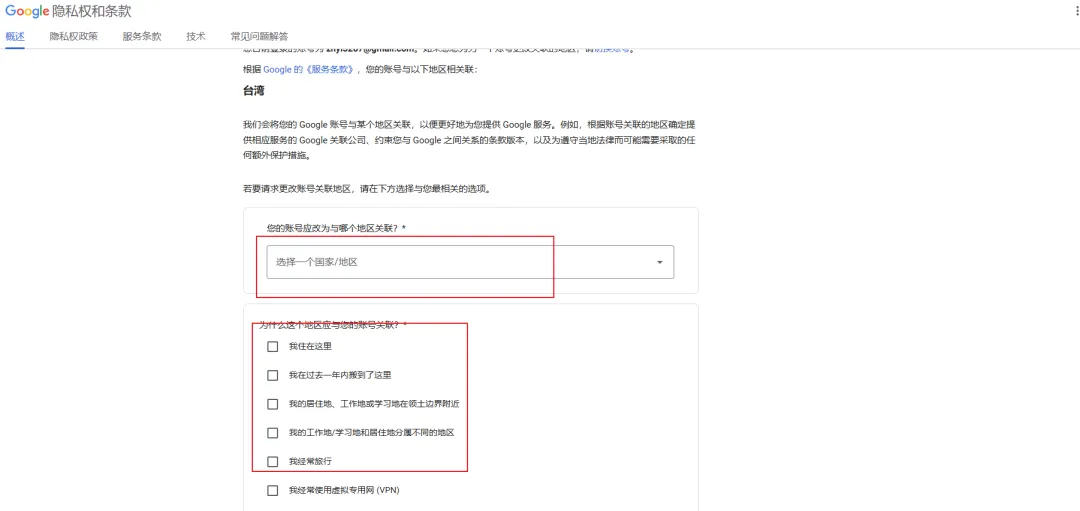Click the 隐私权和条款 page title

click(92, 12)
